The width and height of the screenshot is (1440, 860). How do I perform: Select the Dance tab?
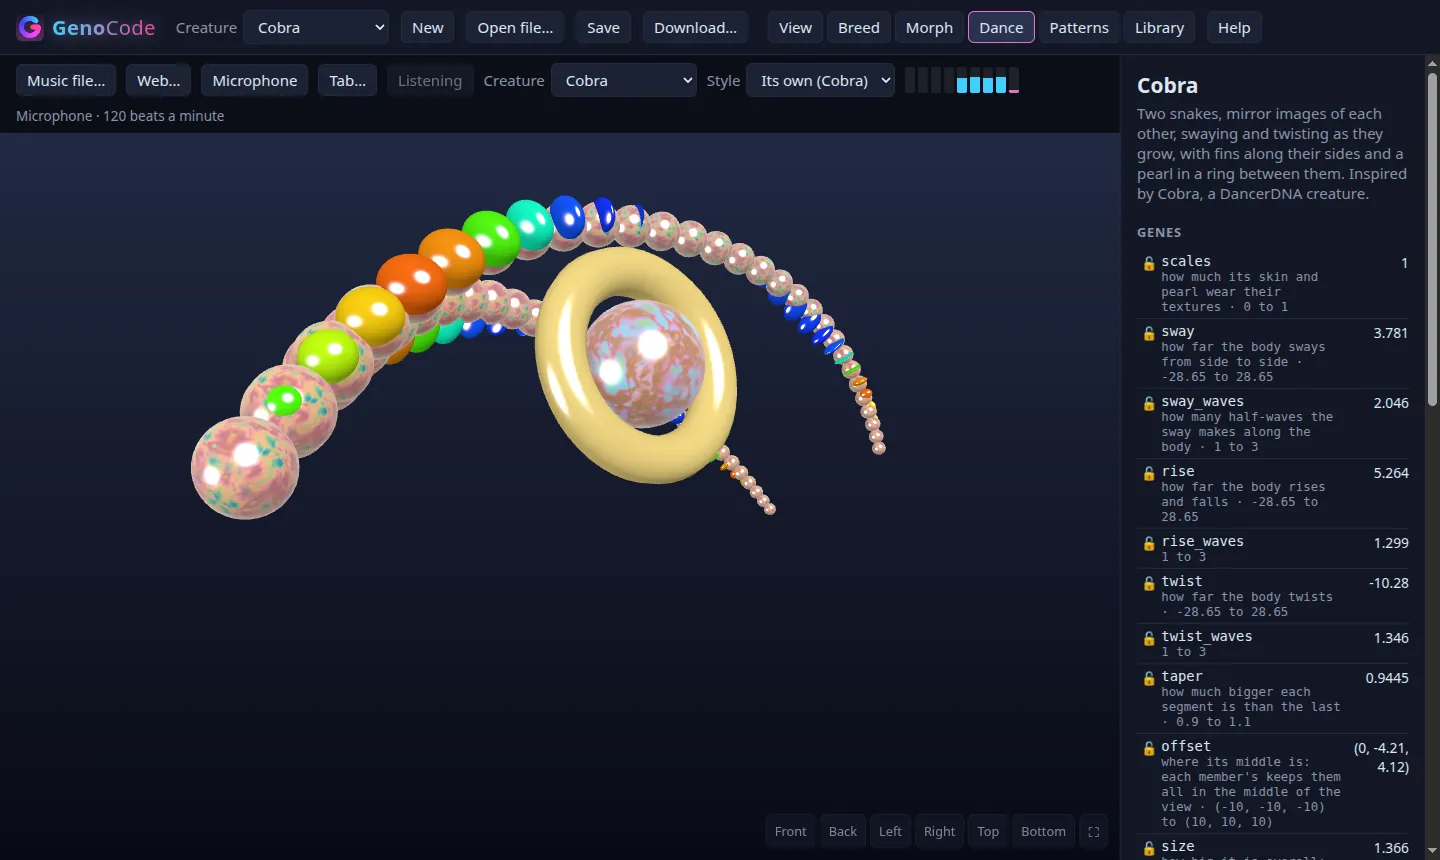click(x=1001, y=28)
